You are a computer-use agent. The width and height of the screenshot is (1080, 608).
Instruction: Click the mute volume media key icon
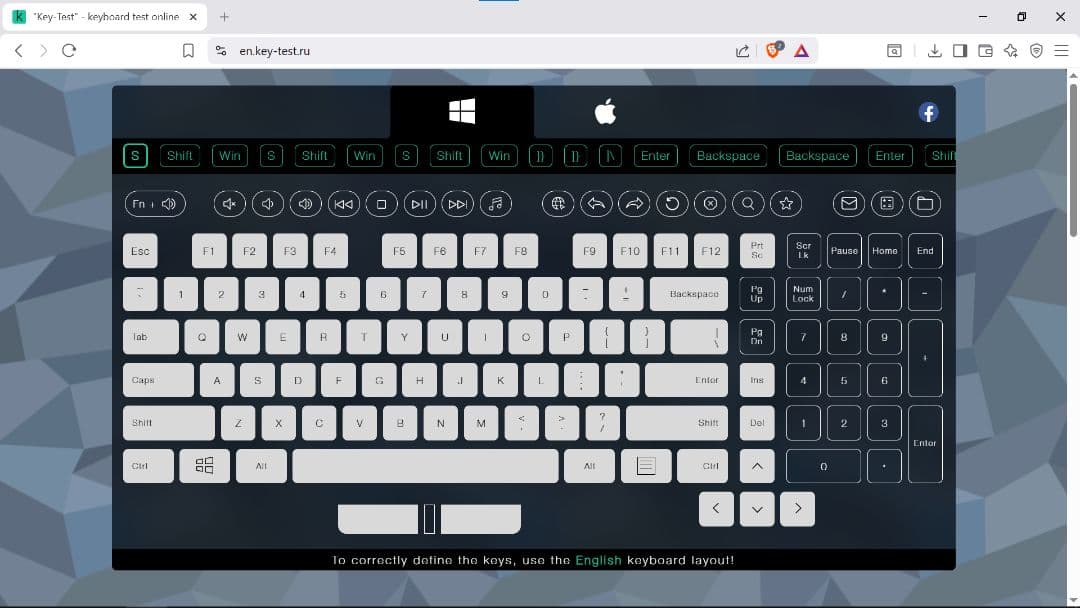tap(230, 204)
